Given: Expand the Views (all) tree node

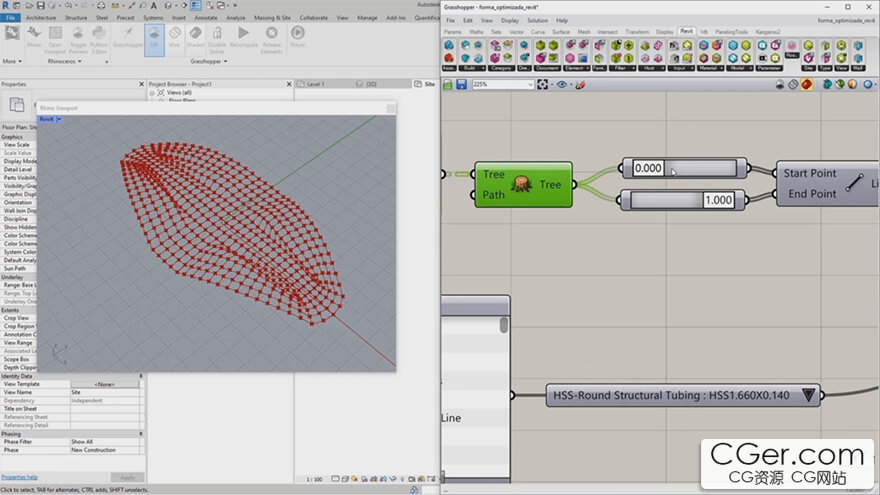Looking at the screenshot, I should click(152, 93).
